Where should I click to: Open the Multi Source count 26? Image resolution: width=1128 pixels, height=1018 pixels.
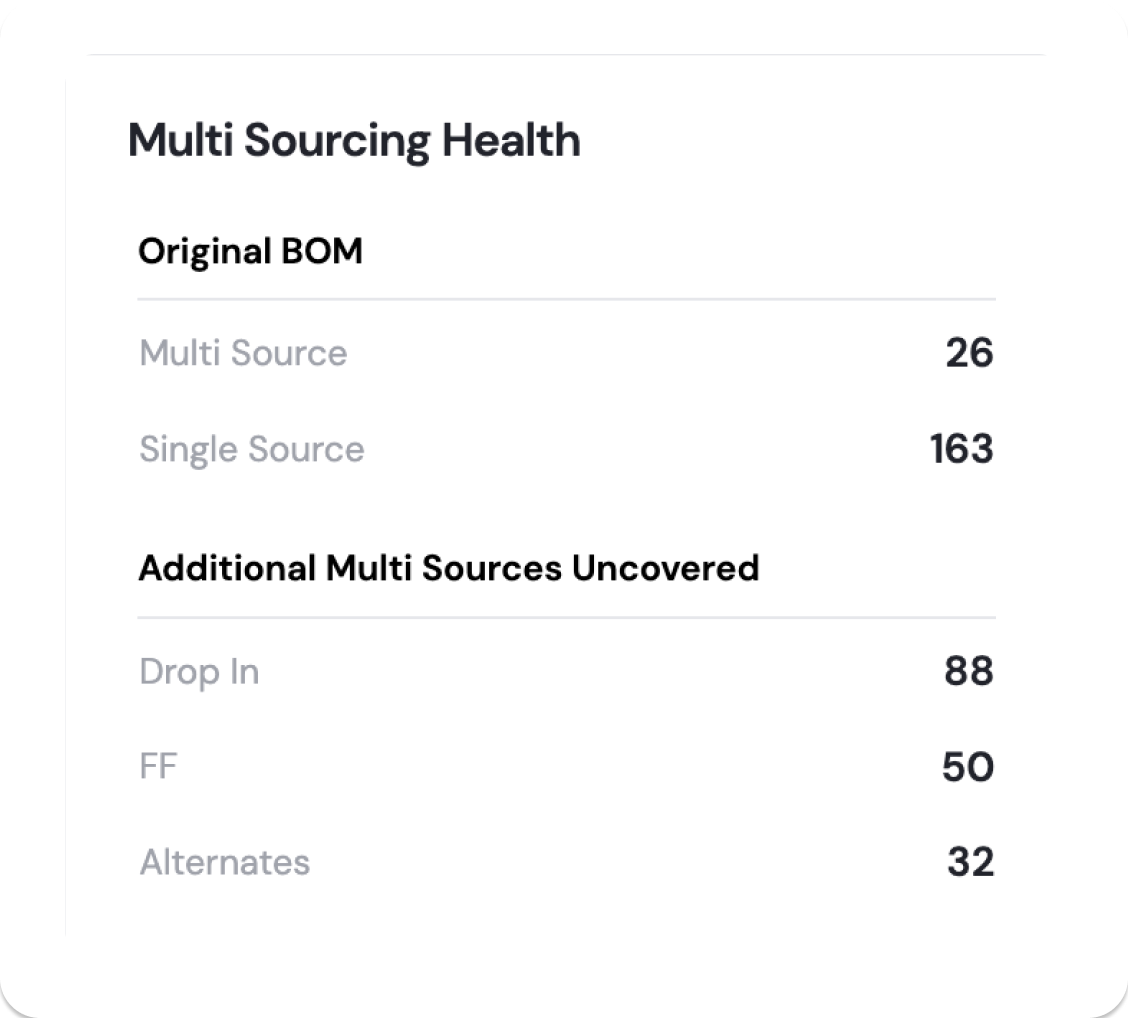point(969,353)
